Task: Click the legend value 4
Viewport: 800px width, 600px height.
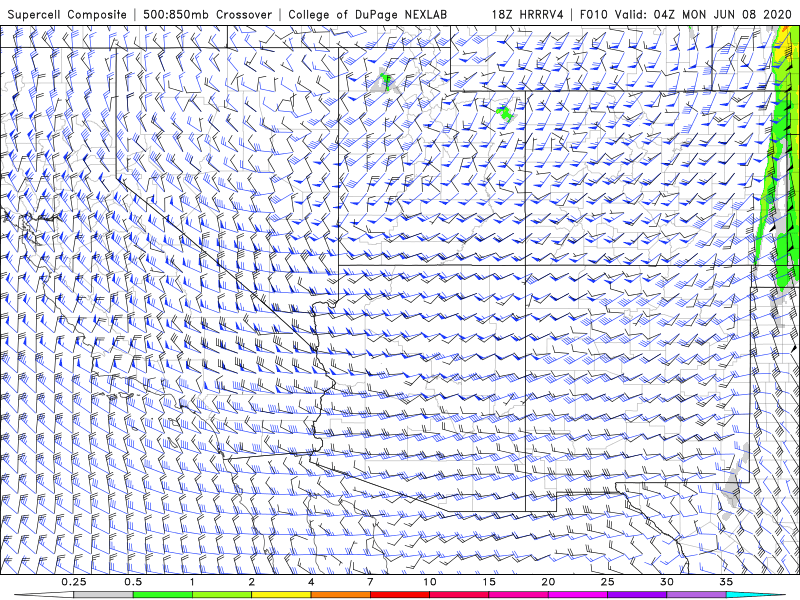Action: coord(311,582)
